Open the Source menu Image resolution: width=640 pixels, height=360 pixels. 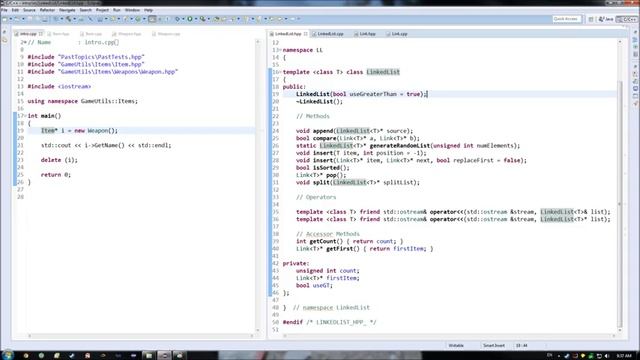point(29,10)
